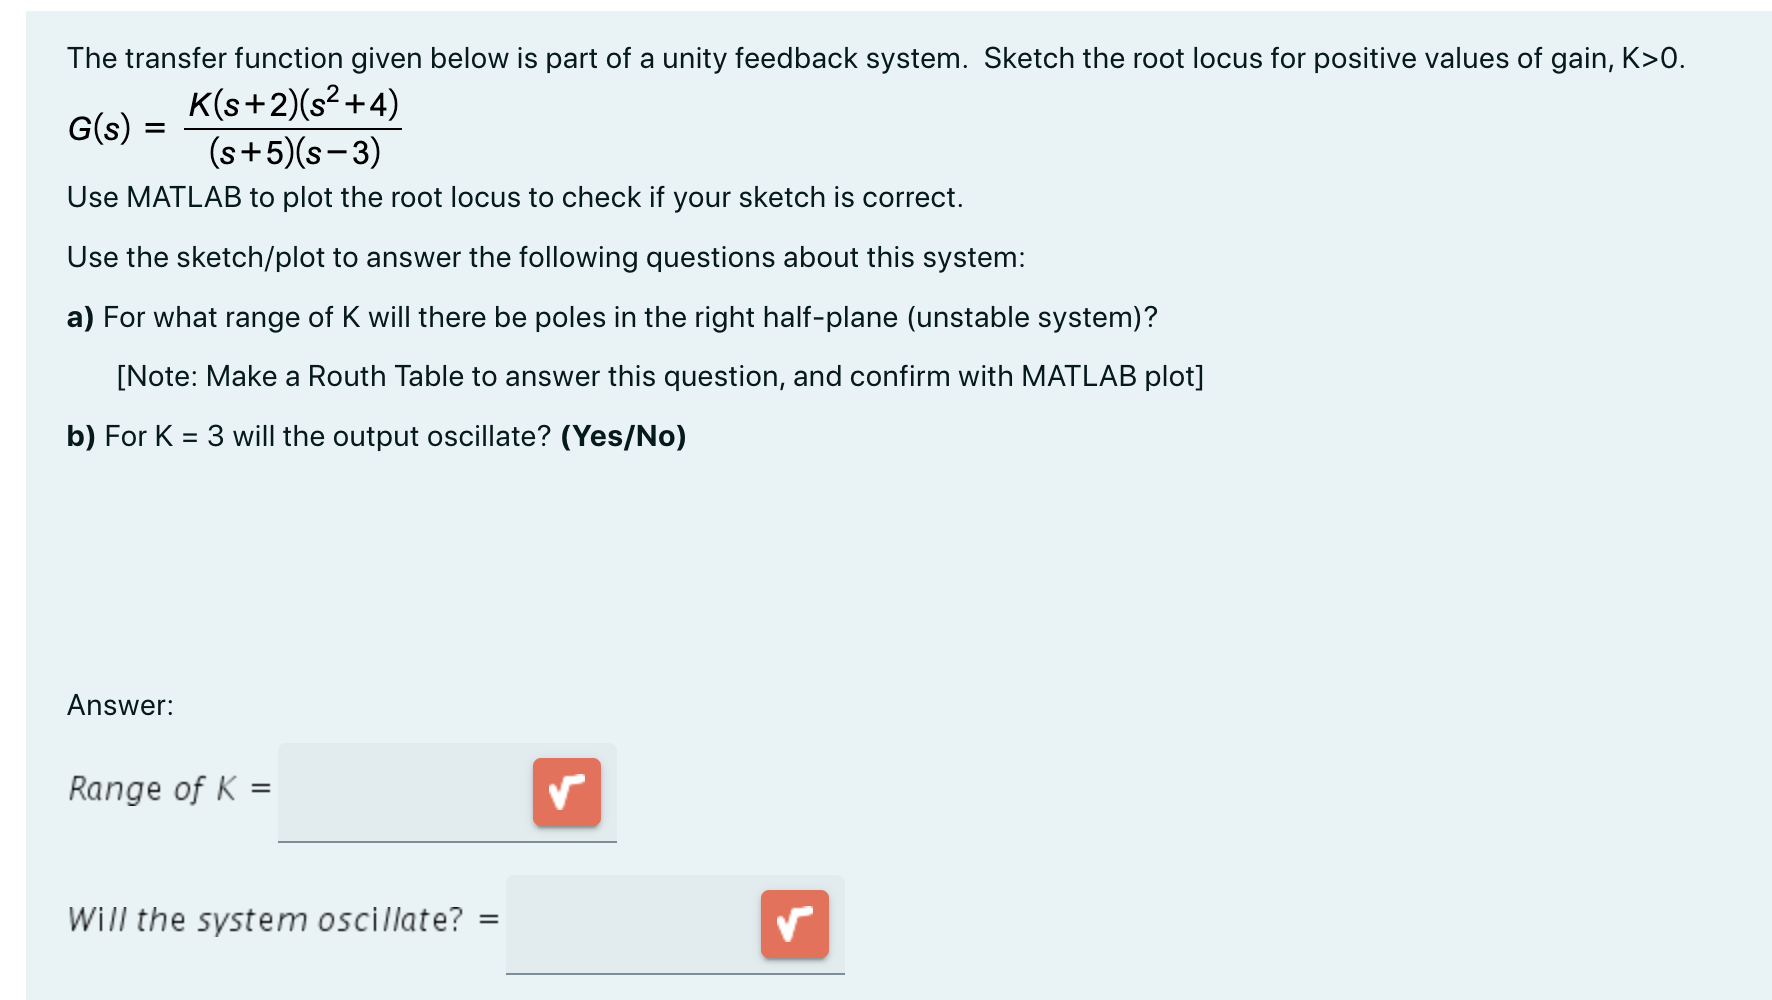This screenshot has height=1000, width=1772.
Task: Click the square-root symbol button next to oscillate answer
Action: (x=795, y=925)
